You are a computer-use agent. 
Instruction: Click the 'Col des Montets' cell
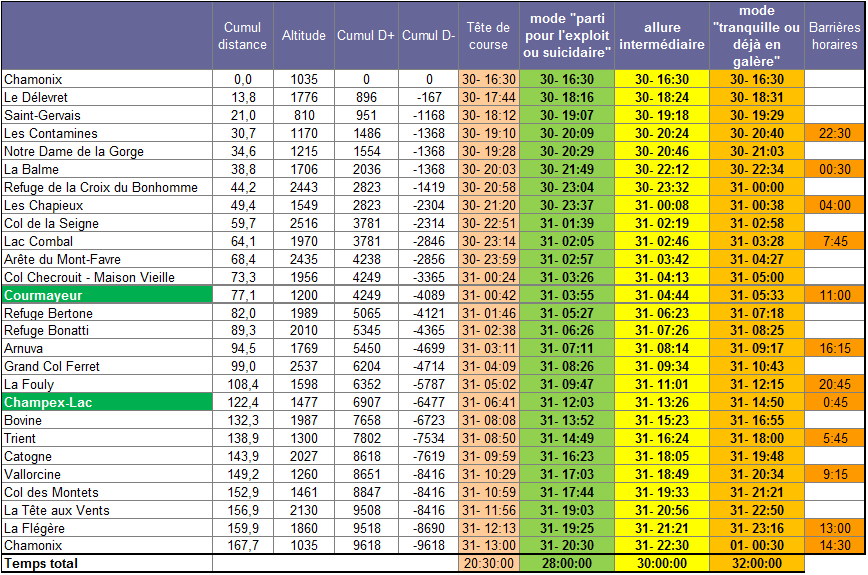click(107, 492)
